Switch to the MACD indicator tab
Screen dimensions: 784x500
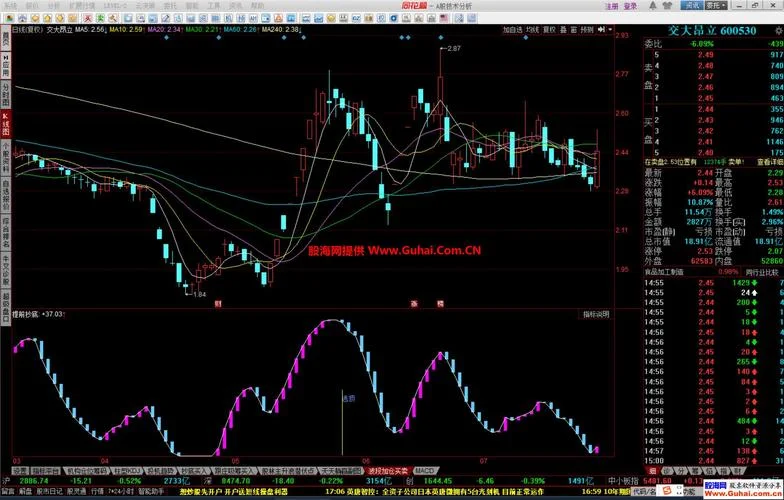click(x=425, y=471)
